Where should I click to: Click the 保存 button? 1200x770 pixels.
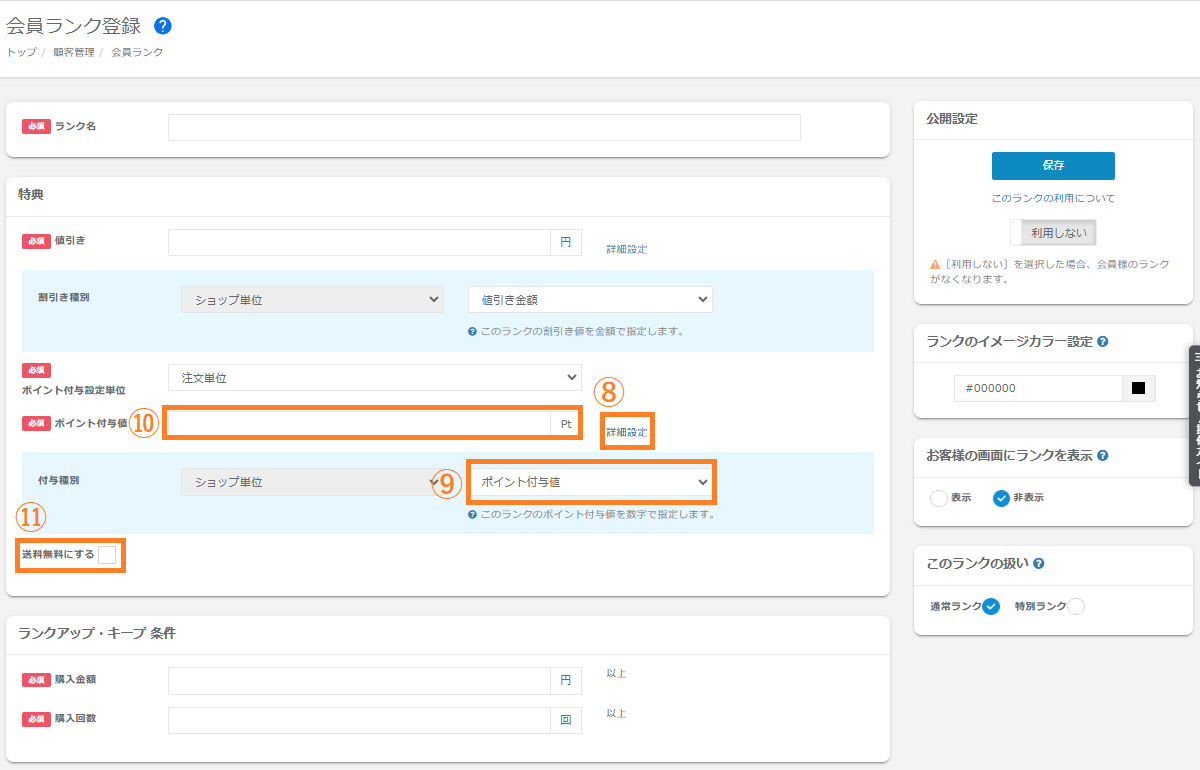[x=1053, y=166]
